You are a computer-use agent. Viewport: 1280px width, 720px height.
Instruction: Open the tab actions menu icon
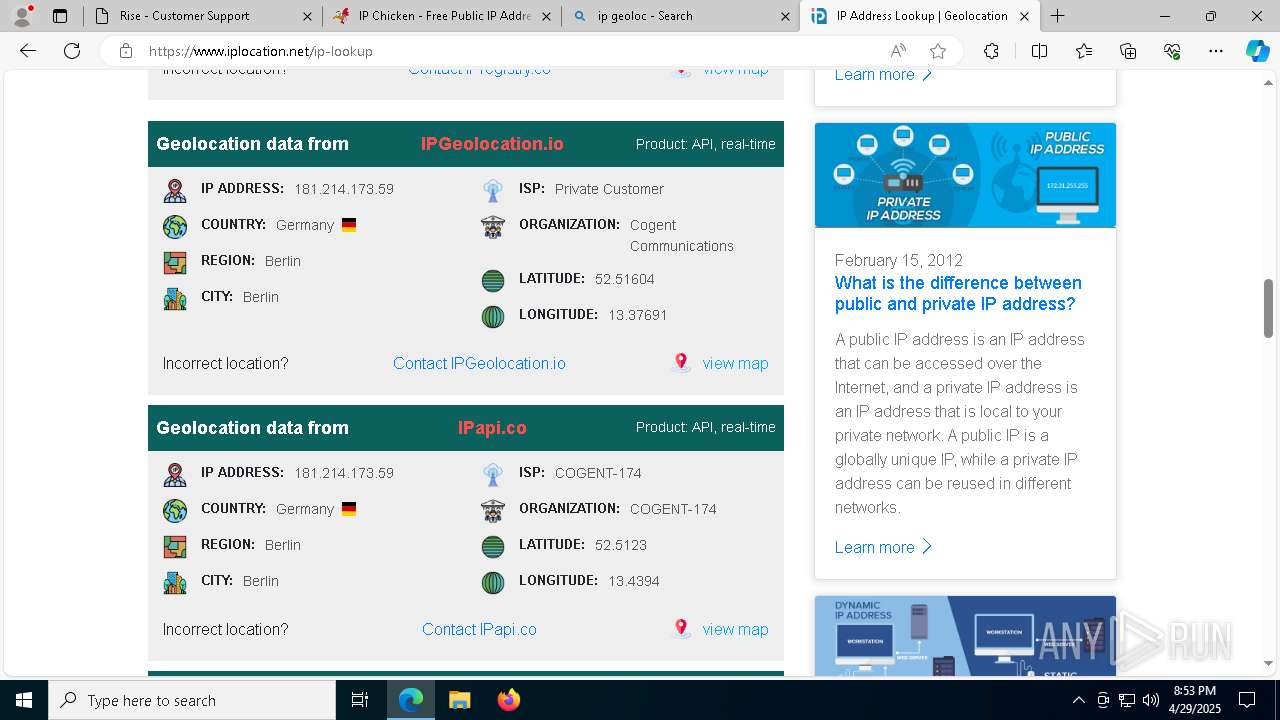tap(60, 16)
